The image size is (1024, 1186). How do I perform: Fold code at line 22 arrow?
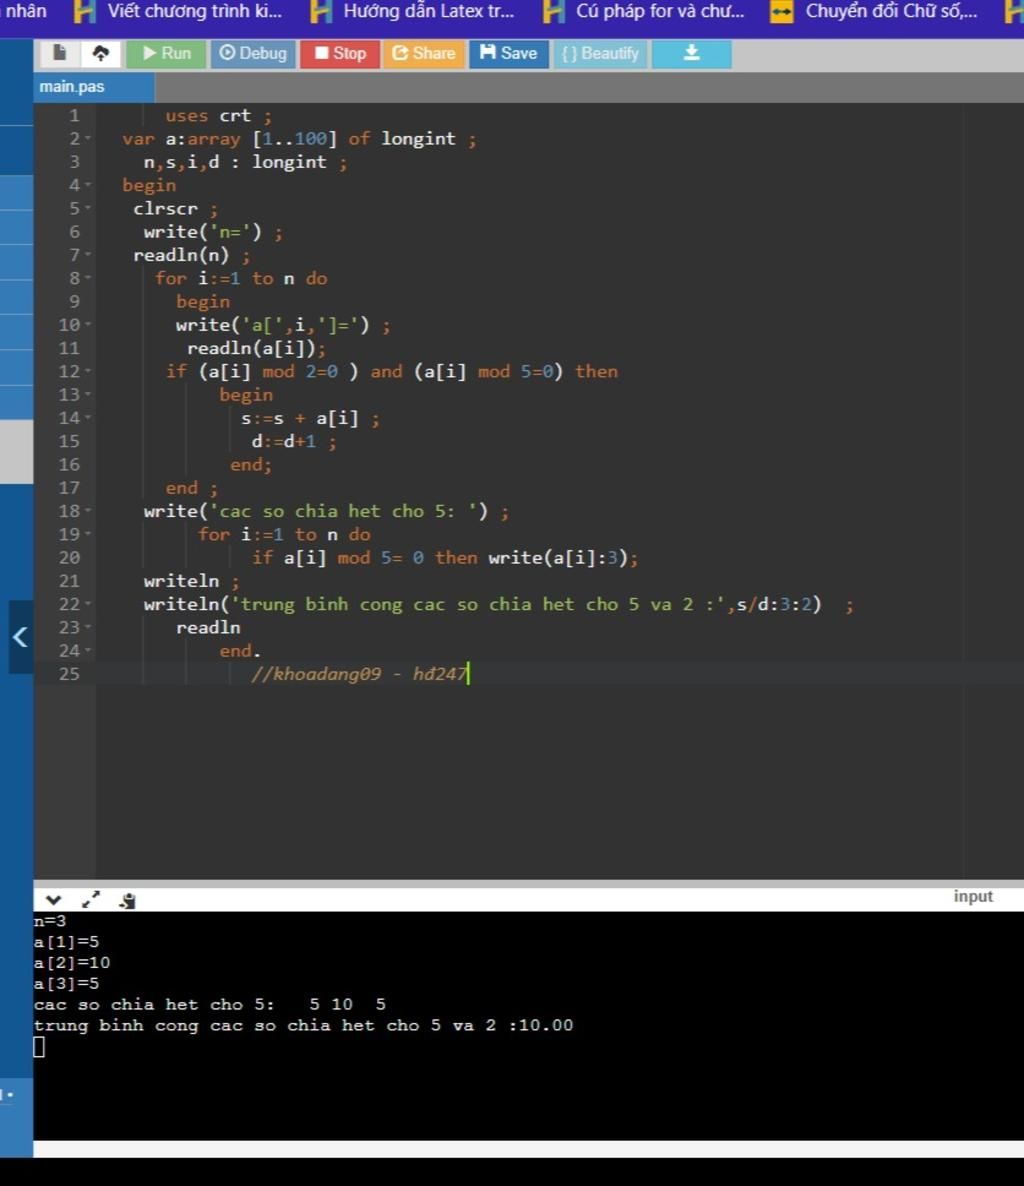point(88,604)
